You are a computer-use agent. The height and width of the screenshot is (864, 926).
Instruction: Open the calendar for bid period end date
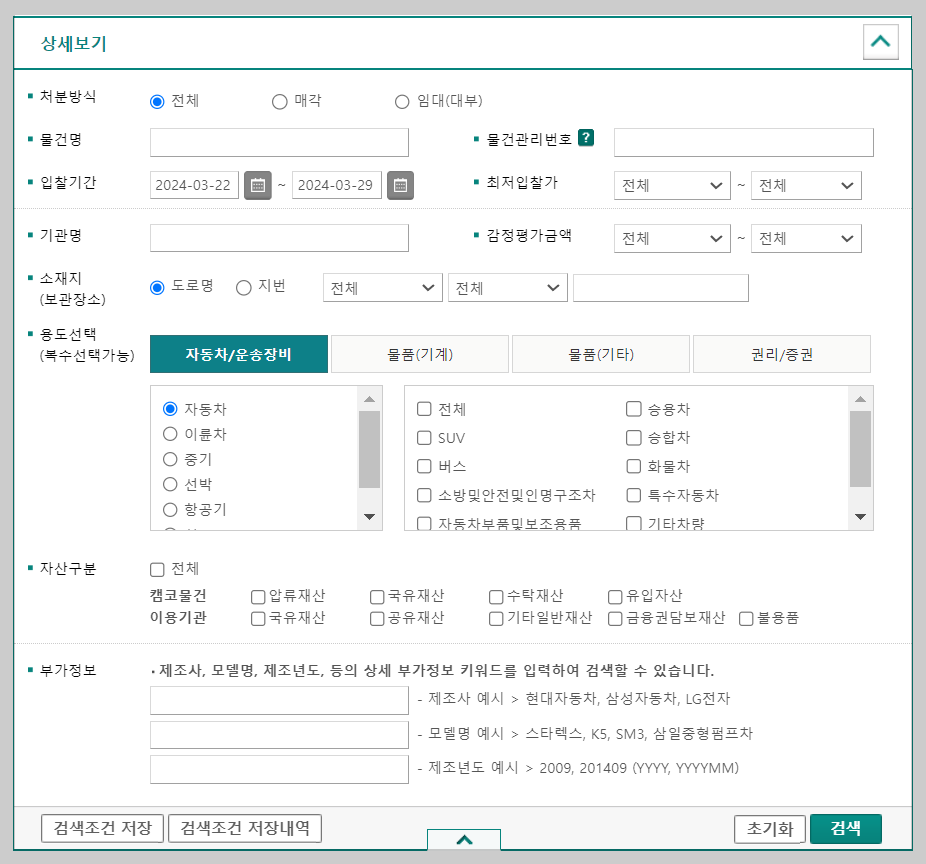coord(400,184)
